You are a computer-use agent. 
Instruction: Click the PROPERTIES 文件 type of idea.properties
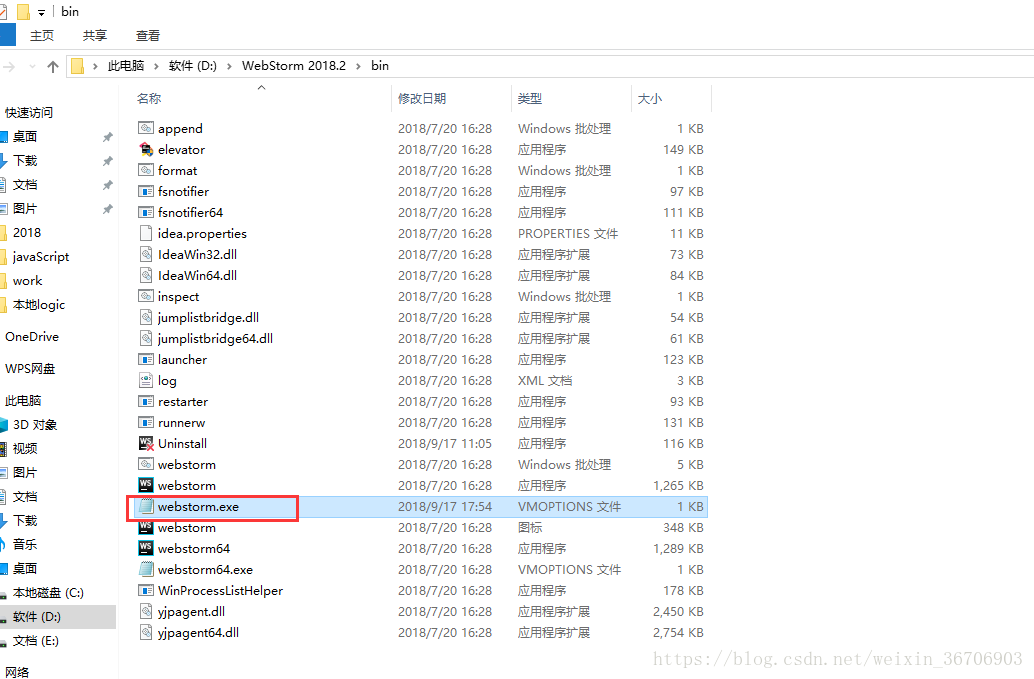pyautogui.click(x=568, y=233)
